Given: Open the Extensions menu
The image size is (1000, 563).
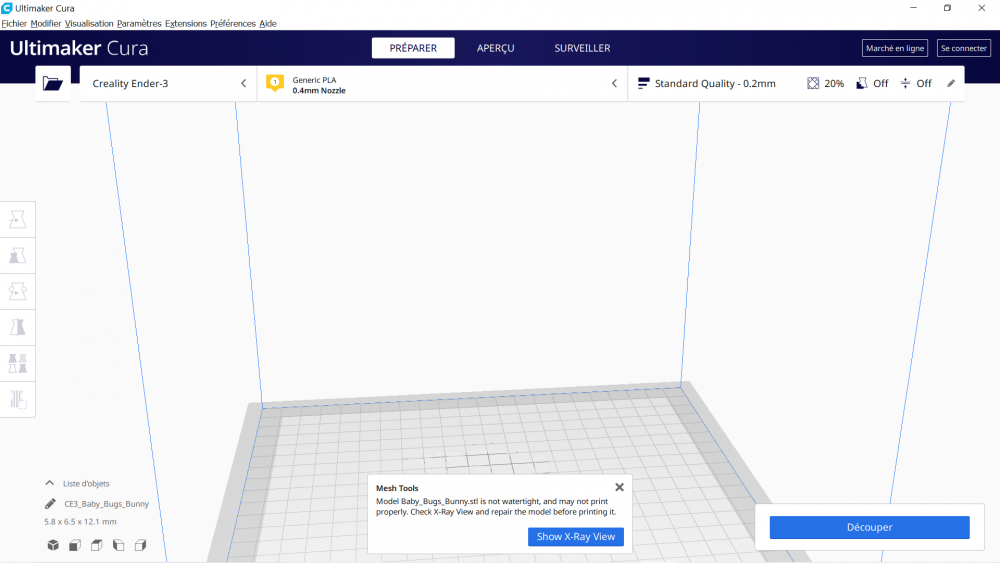Looking at the screenshot, I should coord(186,24).
